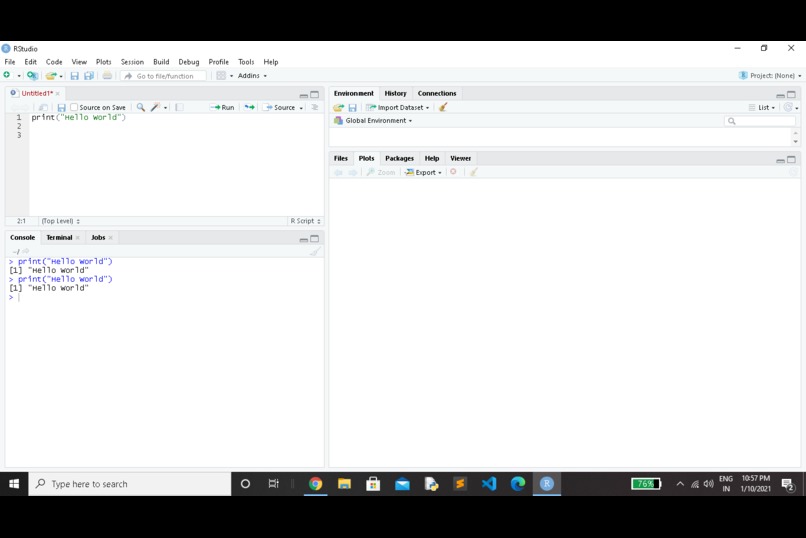Click the Run button in editor

222,107
